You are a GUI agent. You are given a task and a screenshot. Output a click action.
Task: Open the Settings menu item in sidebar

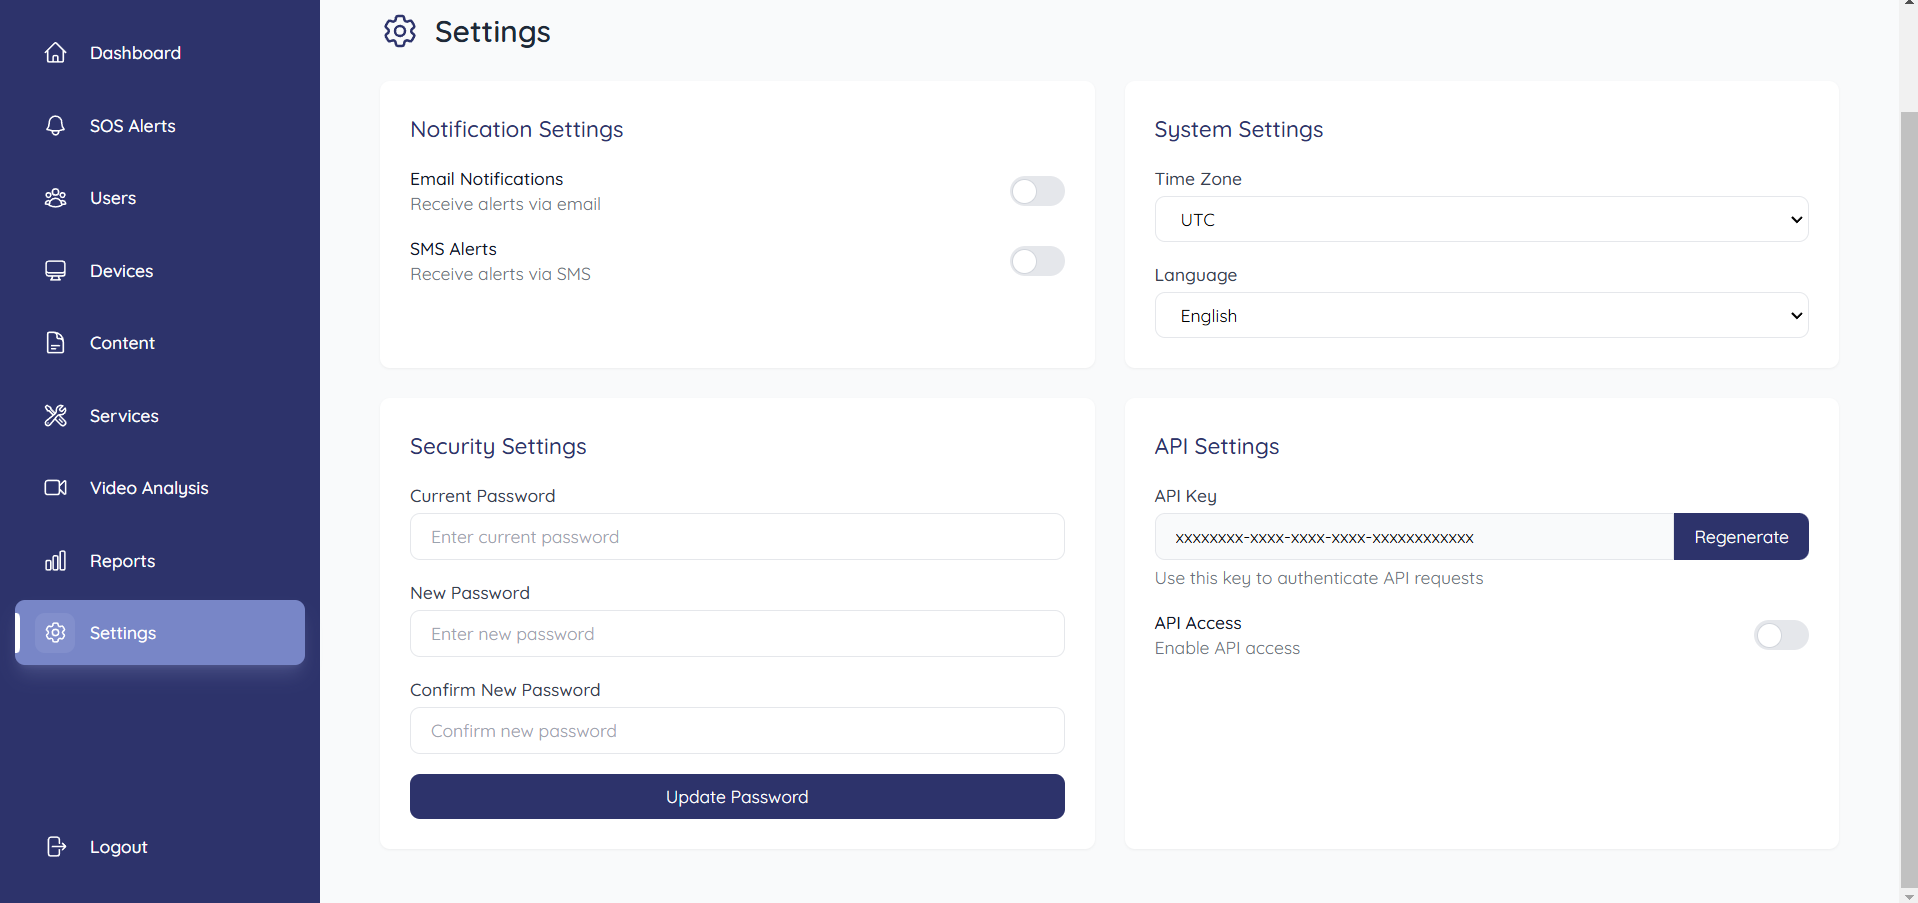(160, 633)
